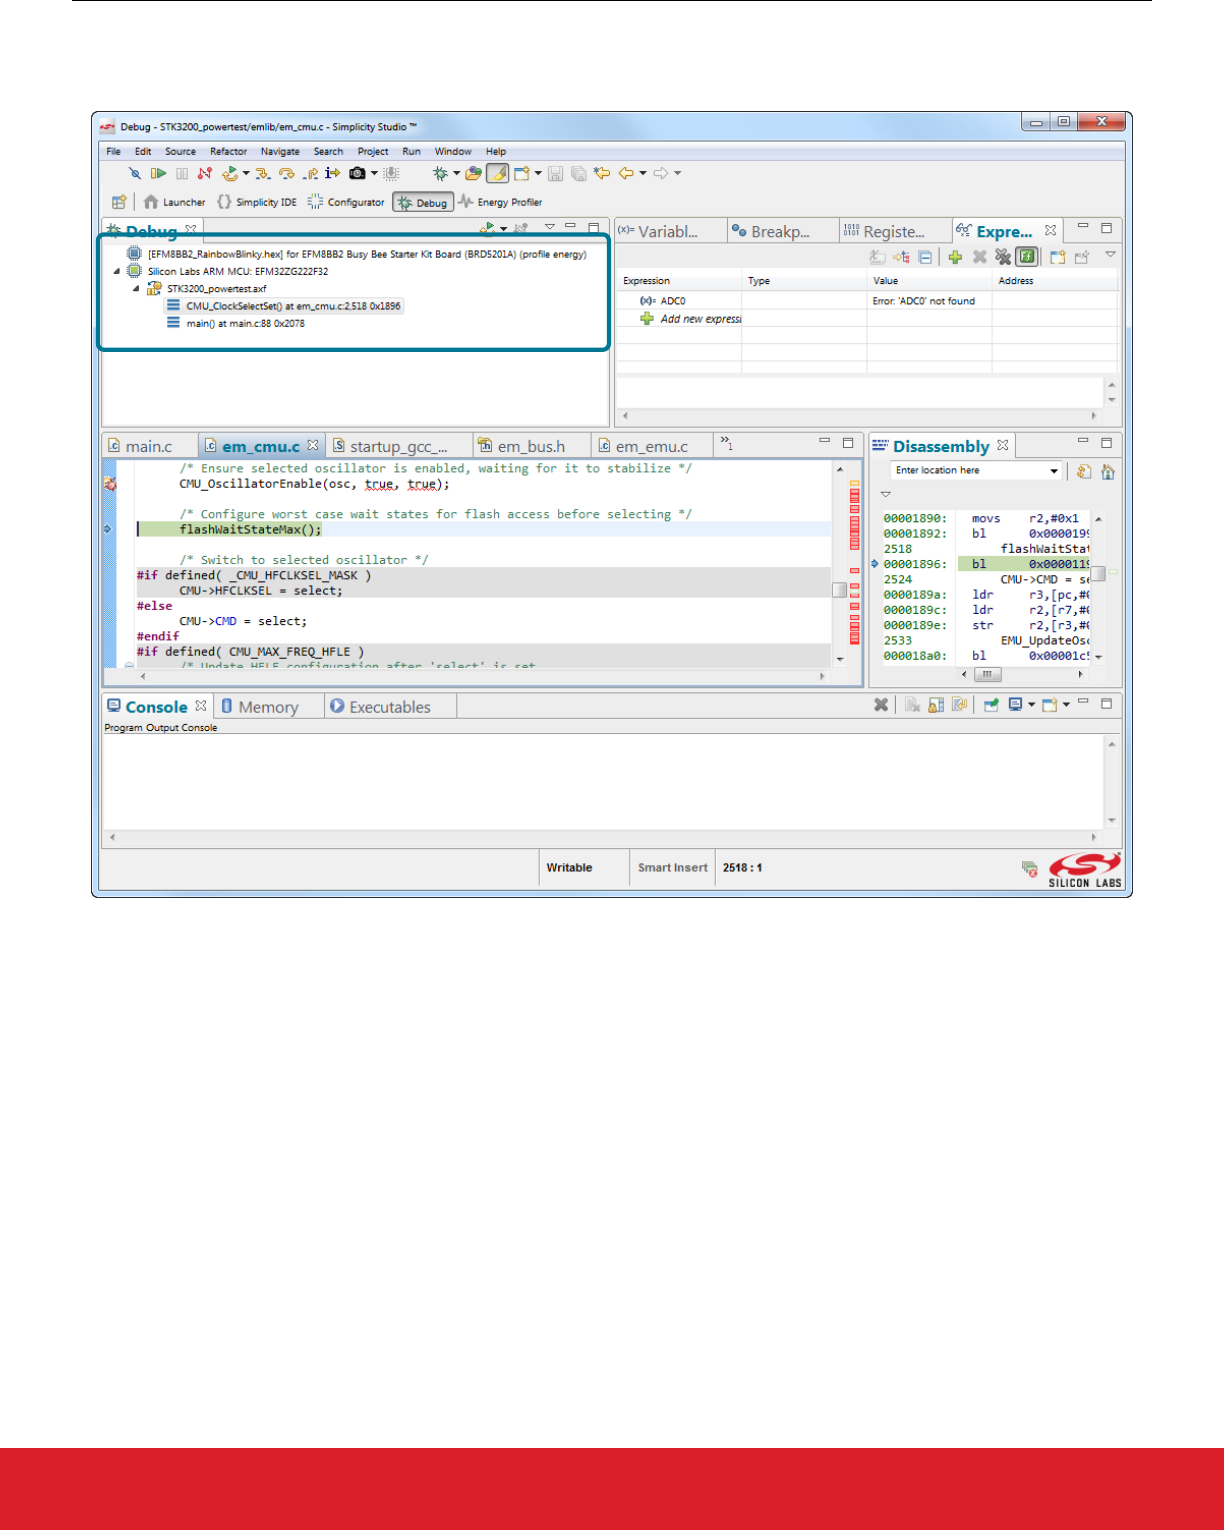
Task: Show hidden editor tabs overflow chevron
Action: [x=727, y=443]
